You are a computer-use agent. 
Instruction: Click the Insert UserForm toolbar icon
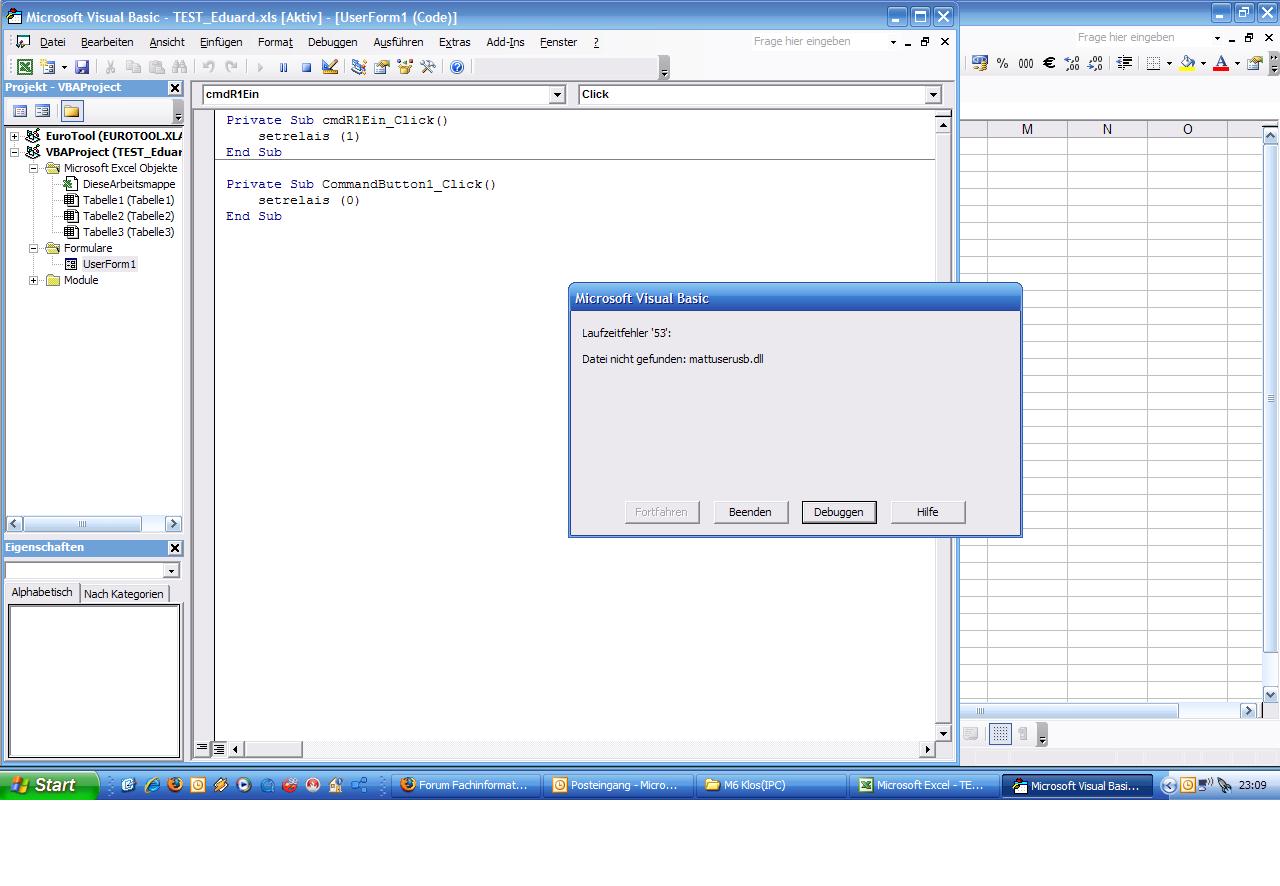point(48,67)
